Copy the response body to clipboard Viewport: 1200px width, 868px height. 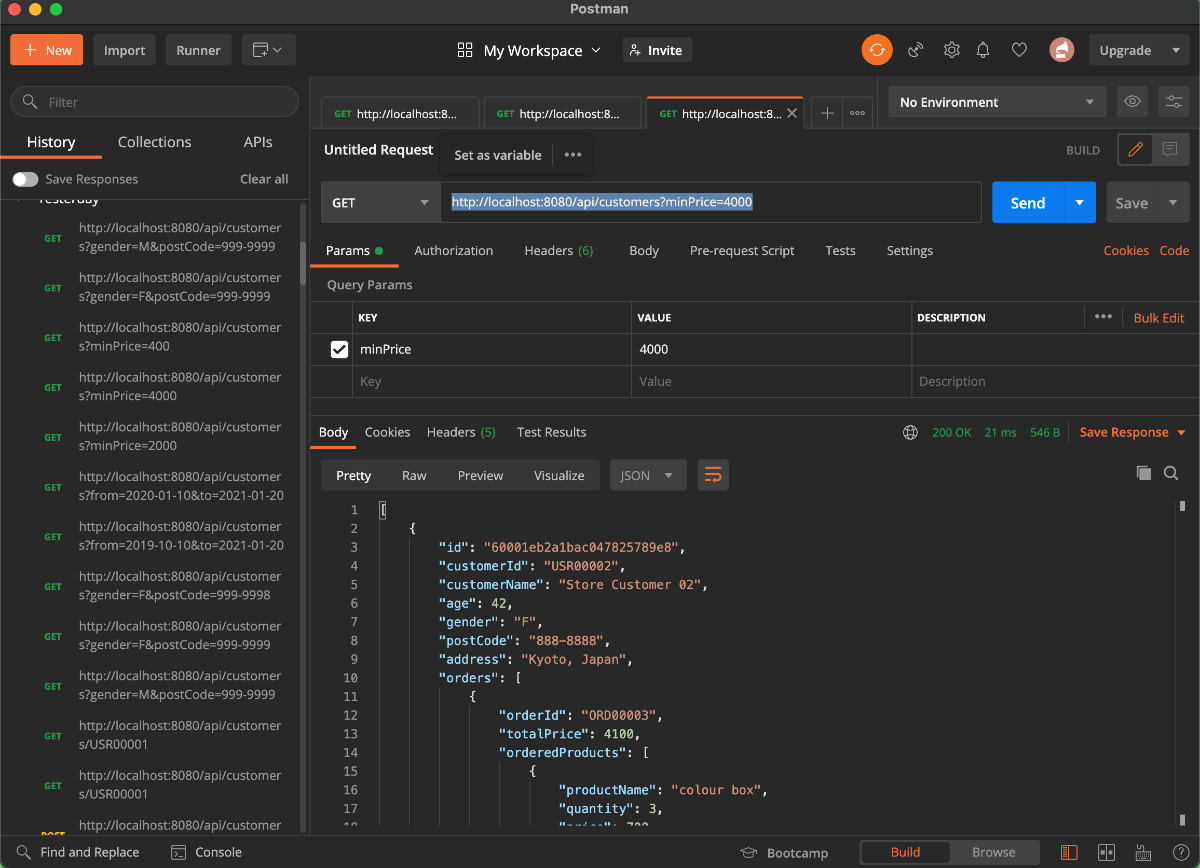(1144, 473)
